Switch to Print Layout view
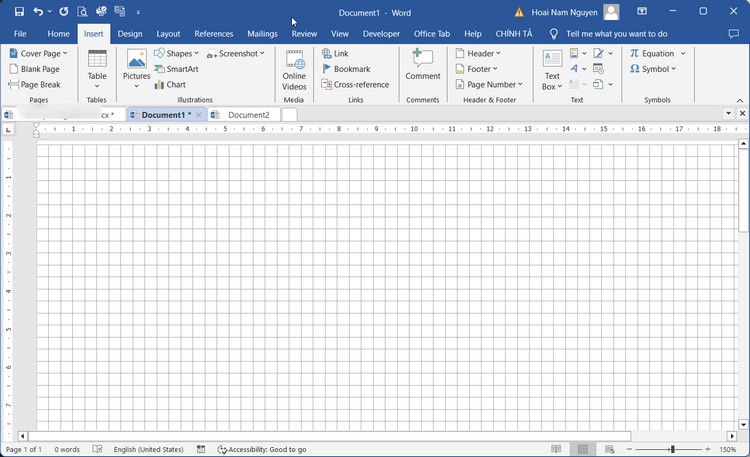 tap(583, 449)
